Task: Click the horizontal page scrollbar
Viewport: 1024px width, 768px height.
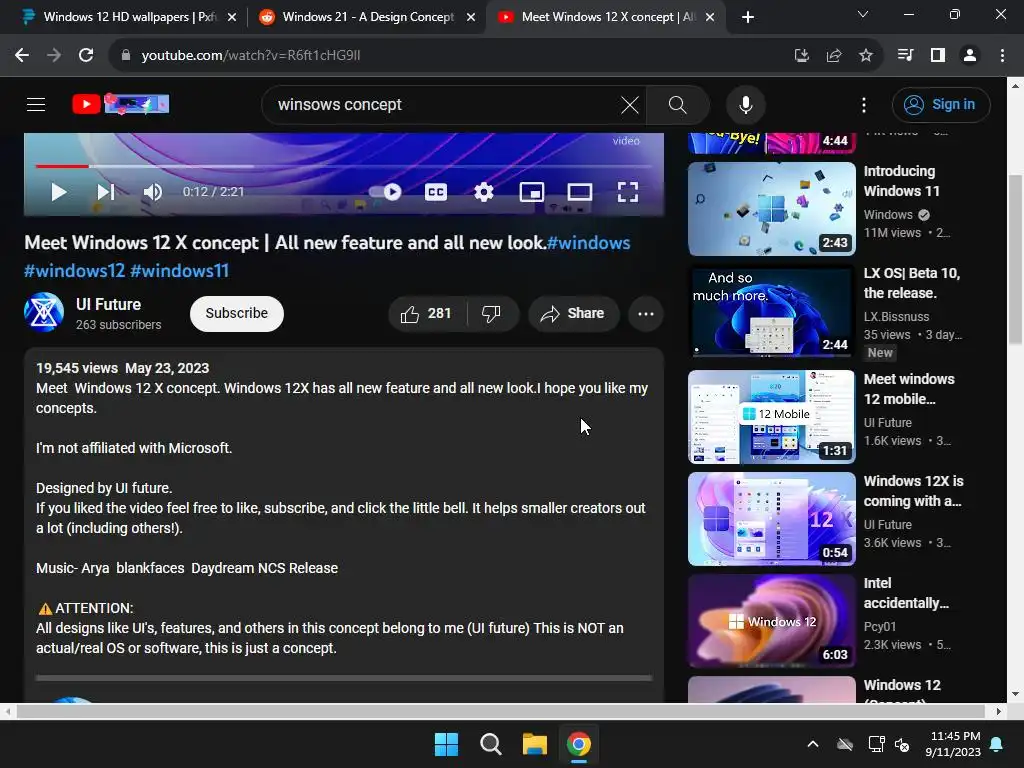Action: [500, 711]
